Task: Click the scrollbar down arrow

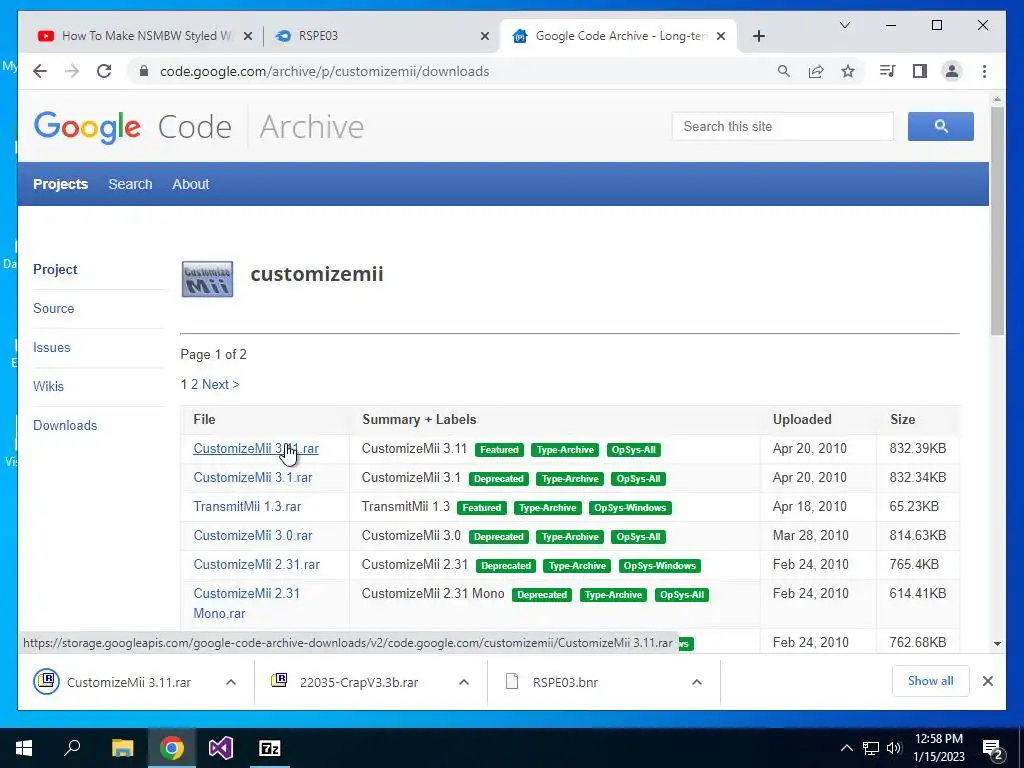Action: pyautogui.click(x=997, y=643)
